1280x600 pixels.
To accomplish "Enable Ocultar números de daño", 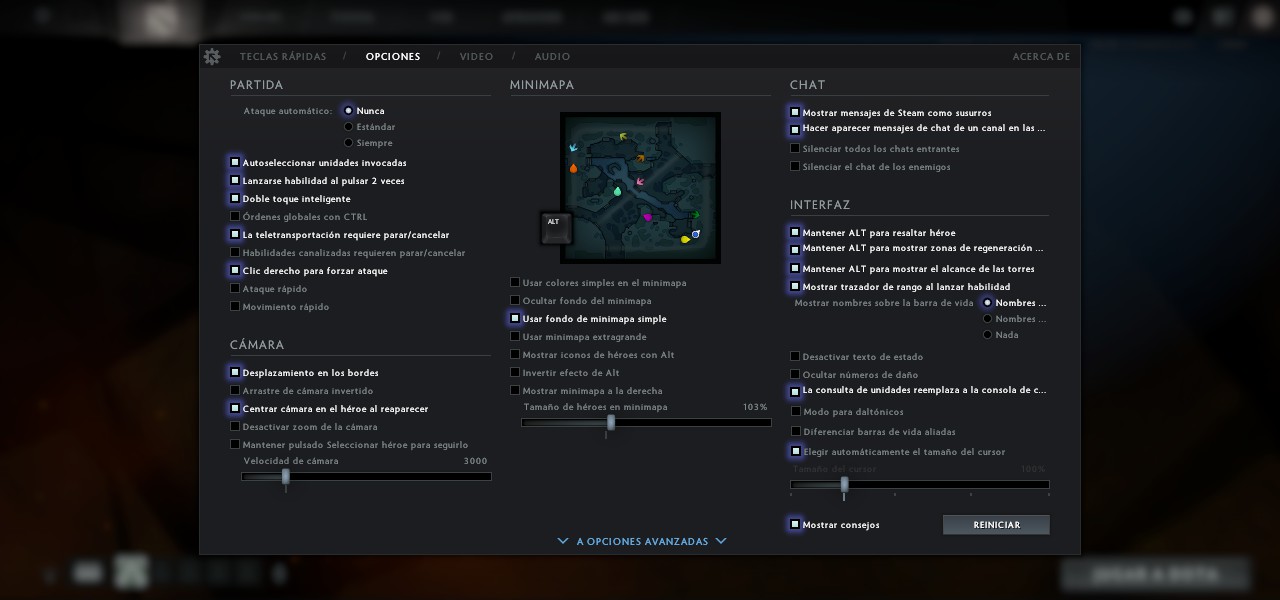I will [x=795, y=374].
